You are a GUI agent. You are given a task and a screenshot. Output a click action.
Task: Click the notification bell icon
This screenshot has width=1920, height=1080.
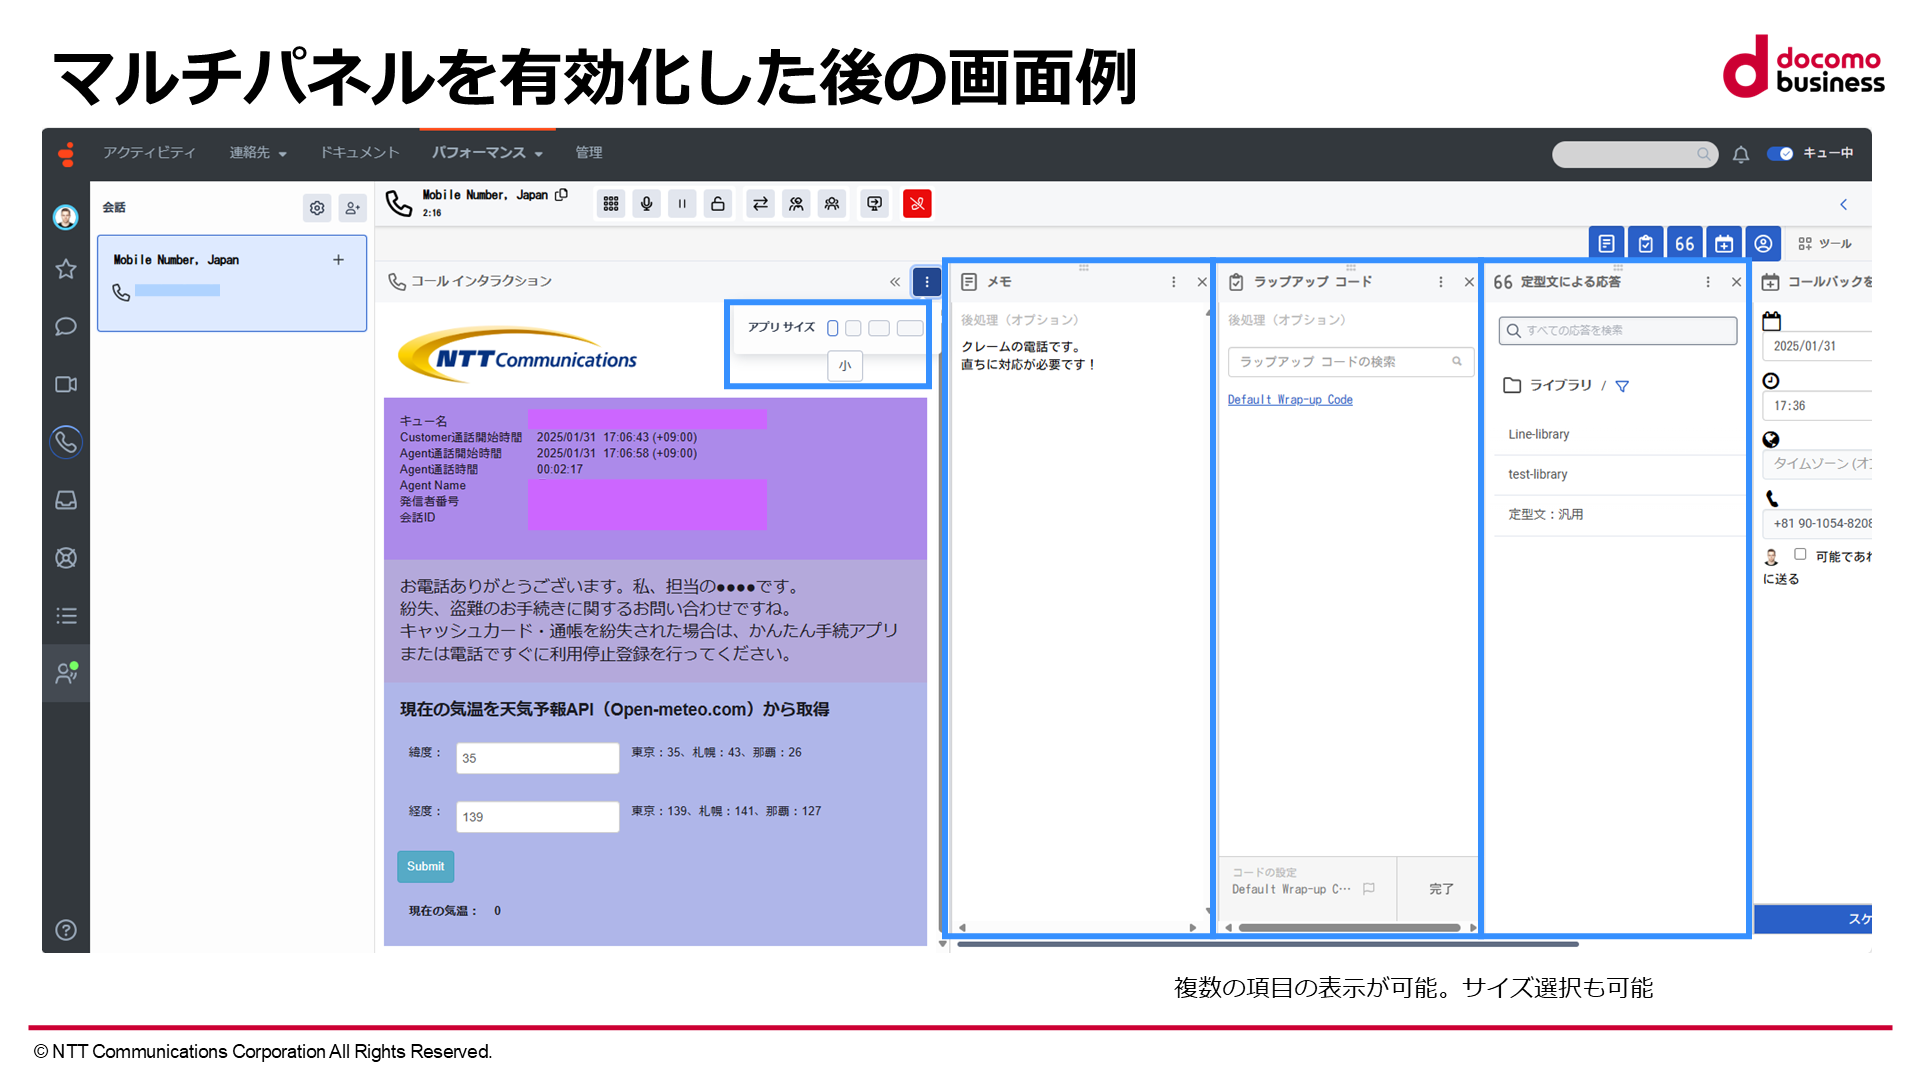coord(1741,154)
